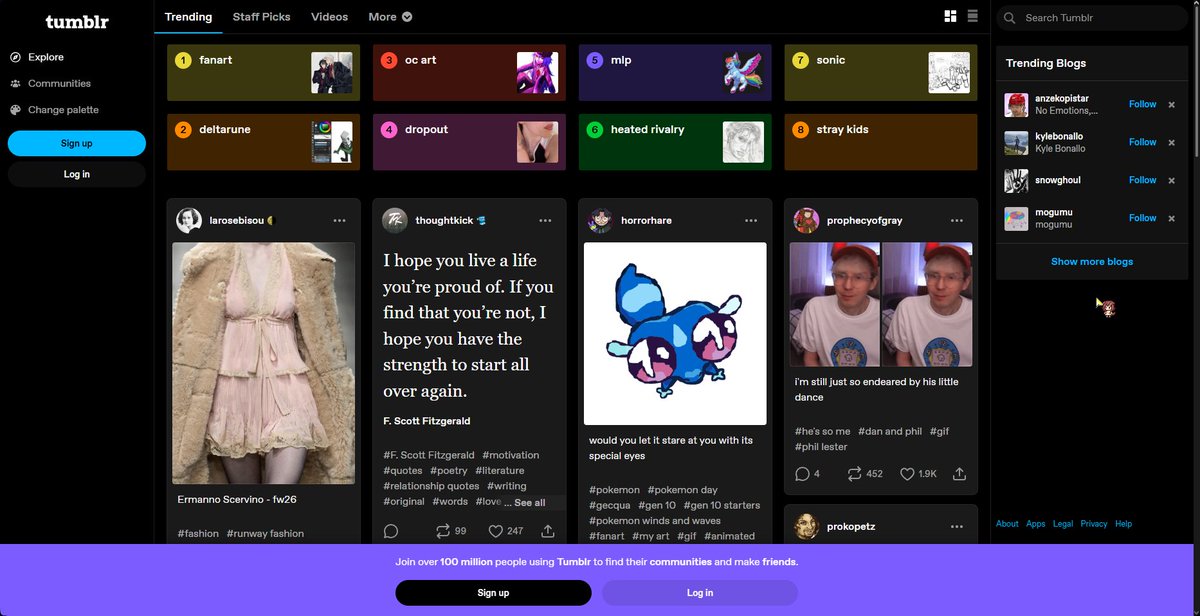Switch to Staff Picks tab
Image resolution: width=1200 pixels, height=616 pixels.
262,17
